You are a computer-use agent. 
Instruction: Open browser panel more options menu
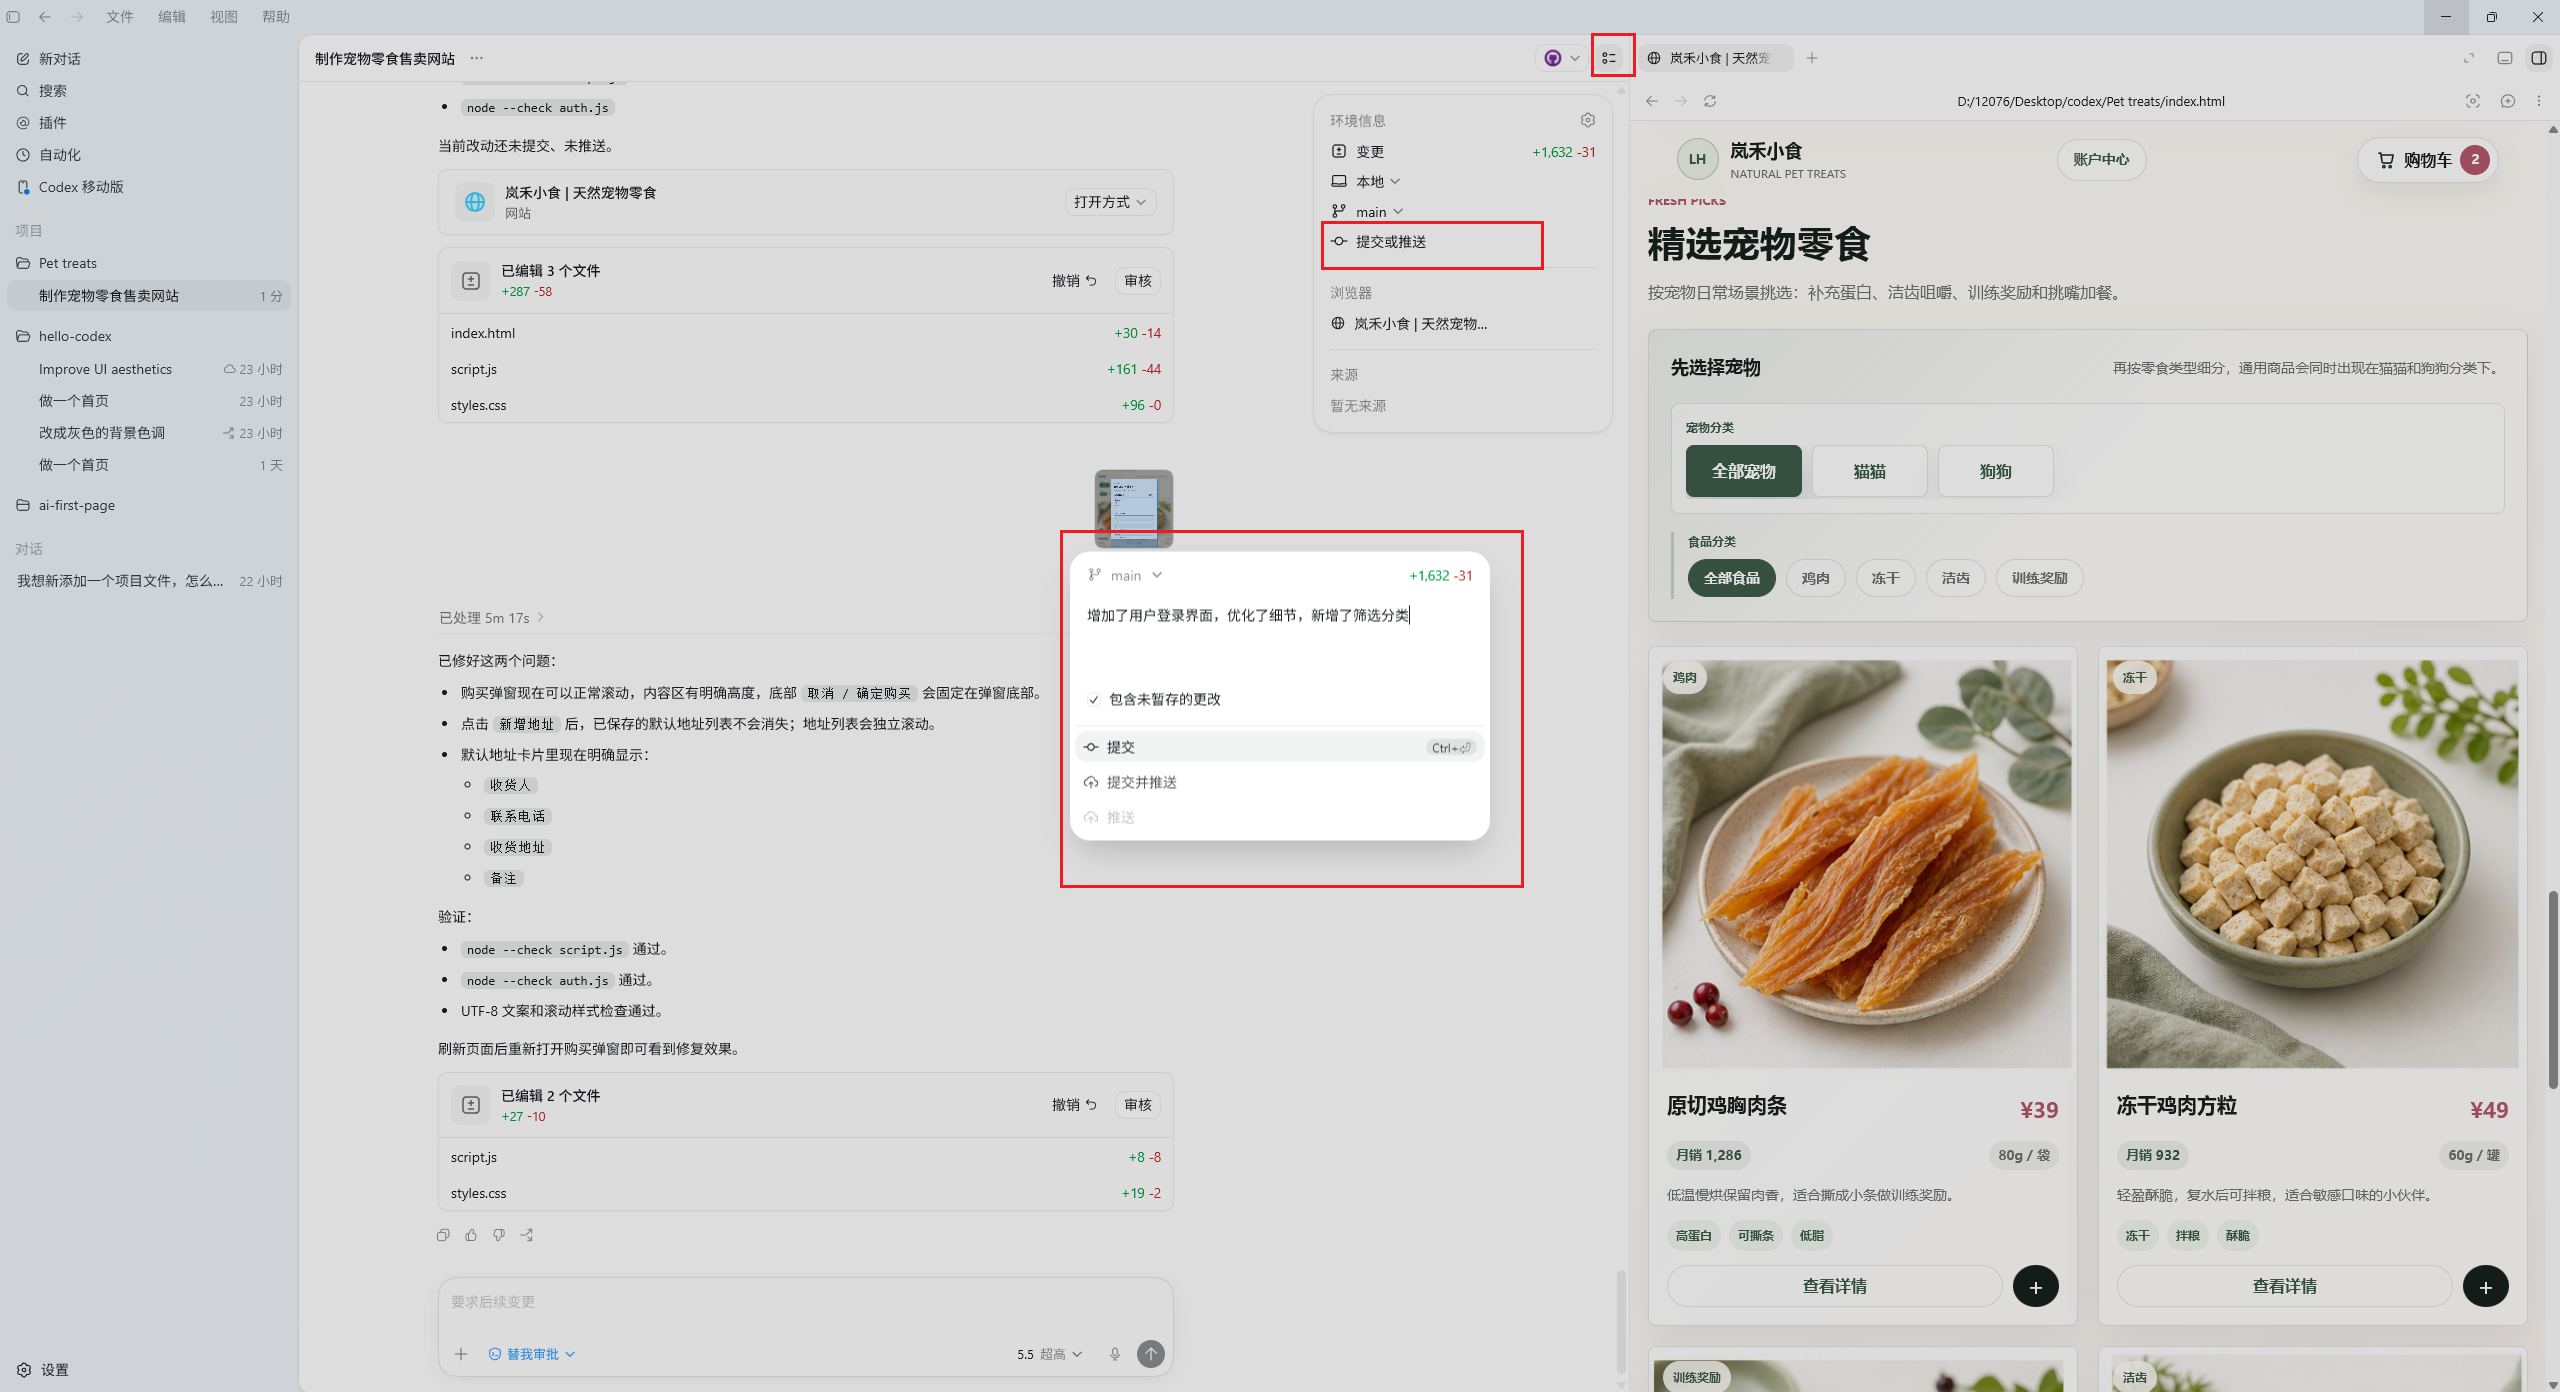(2538, 101)
